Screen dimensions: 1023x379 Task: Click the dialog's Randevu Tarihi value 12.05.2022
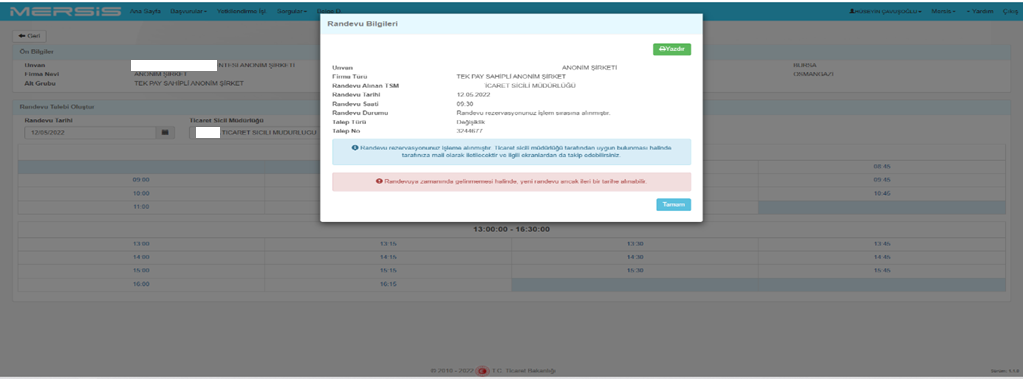tap(473, 95)
